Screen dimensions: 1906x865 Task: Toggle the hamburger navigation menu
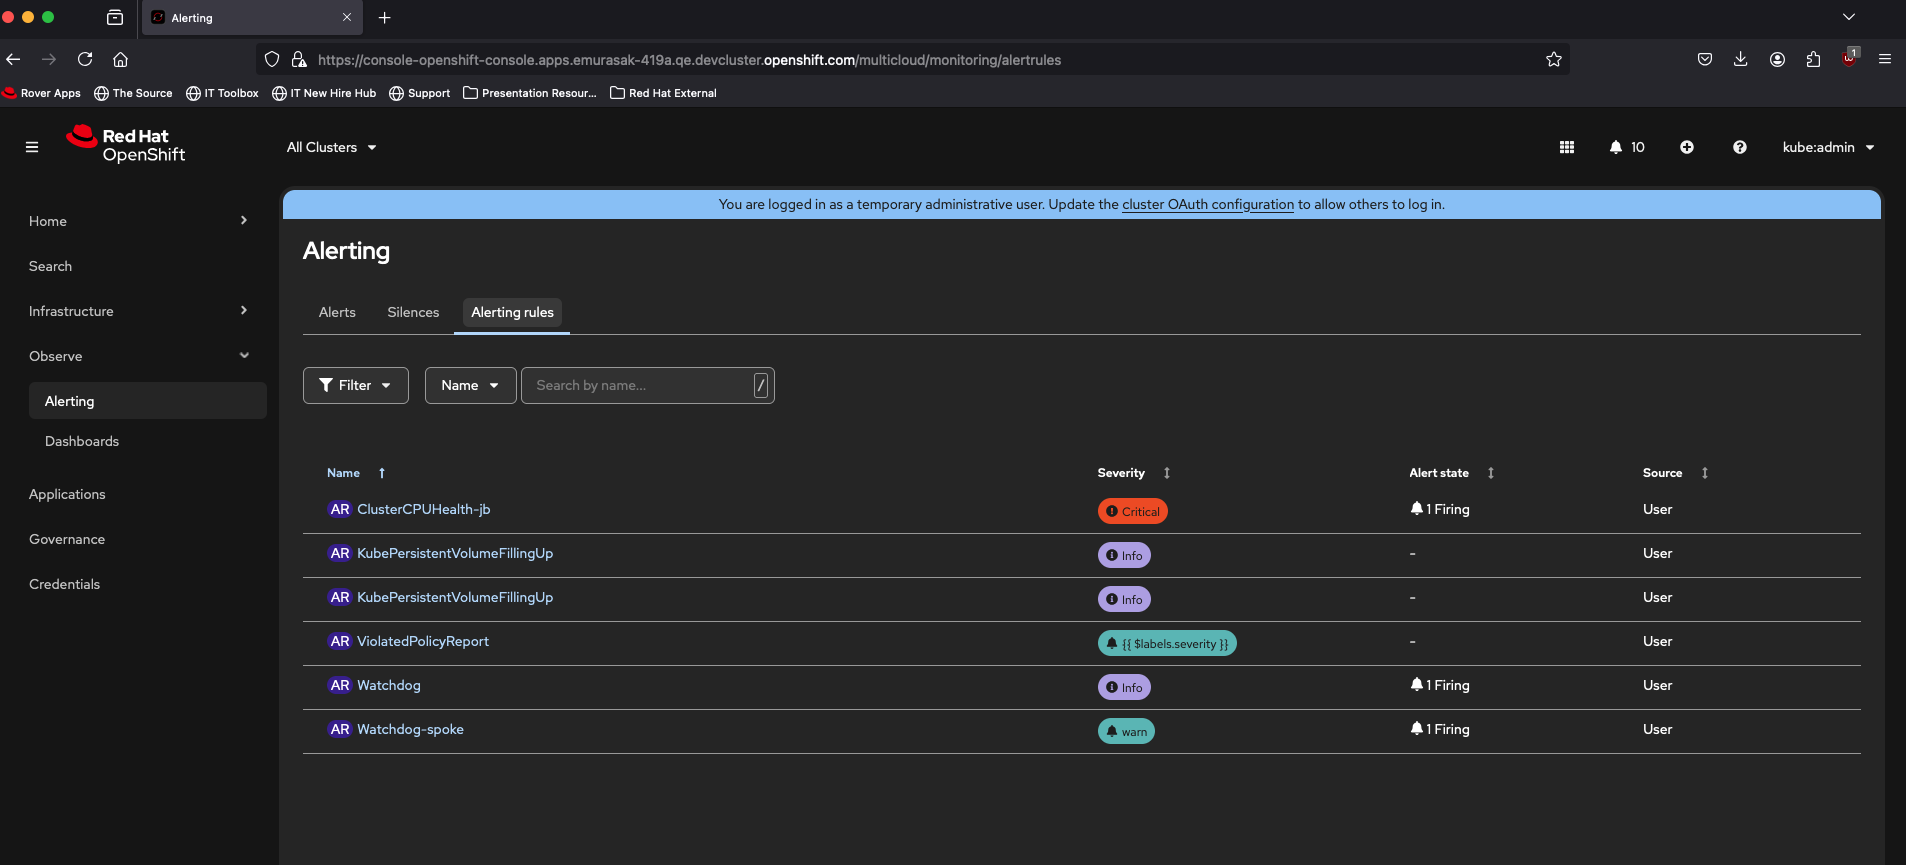pos(32,147)
